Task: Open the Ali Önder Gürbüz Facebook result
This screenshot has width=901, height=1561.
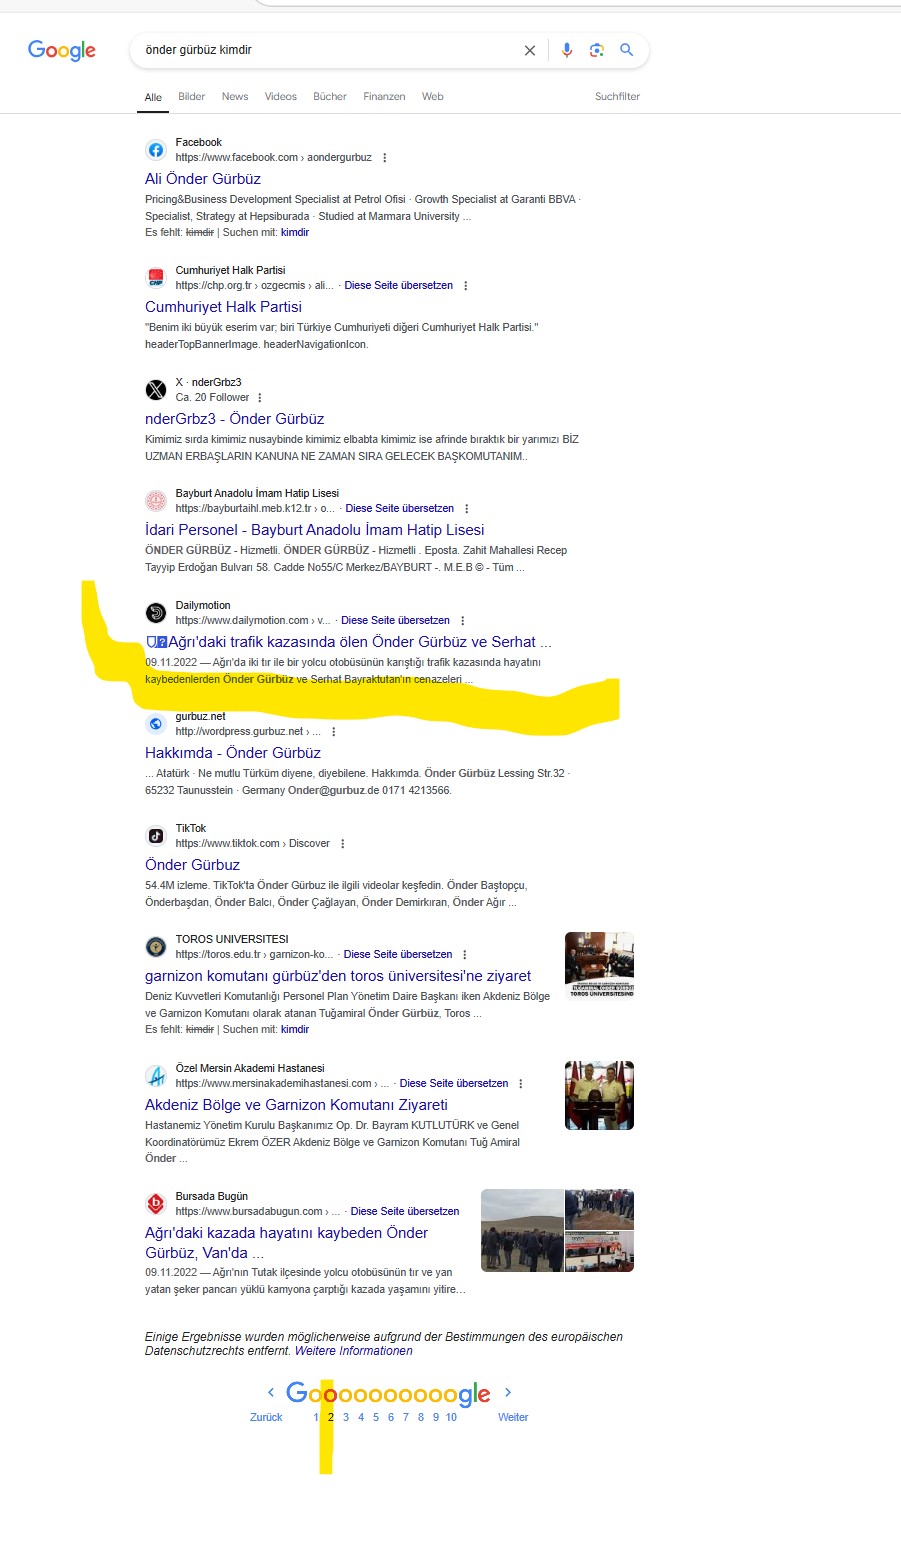Action: 203,179
